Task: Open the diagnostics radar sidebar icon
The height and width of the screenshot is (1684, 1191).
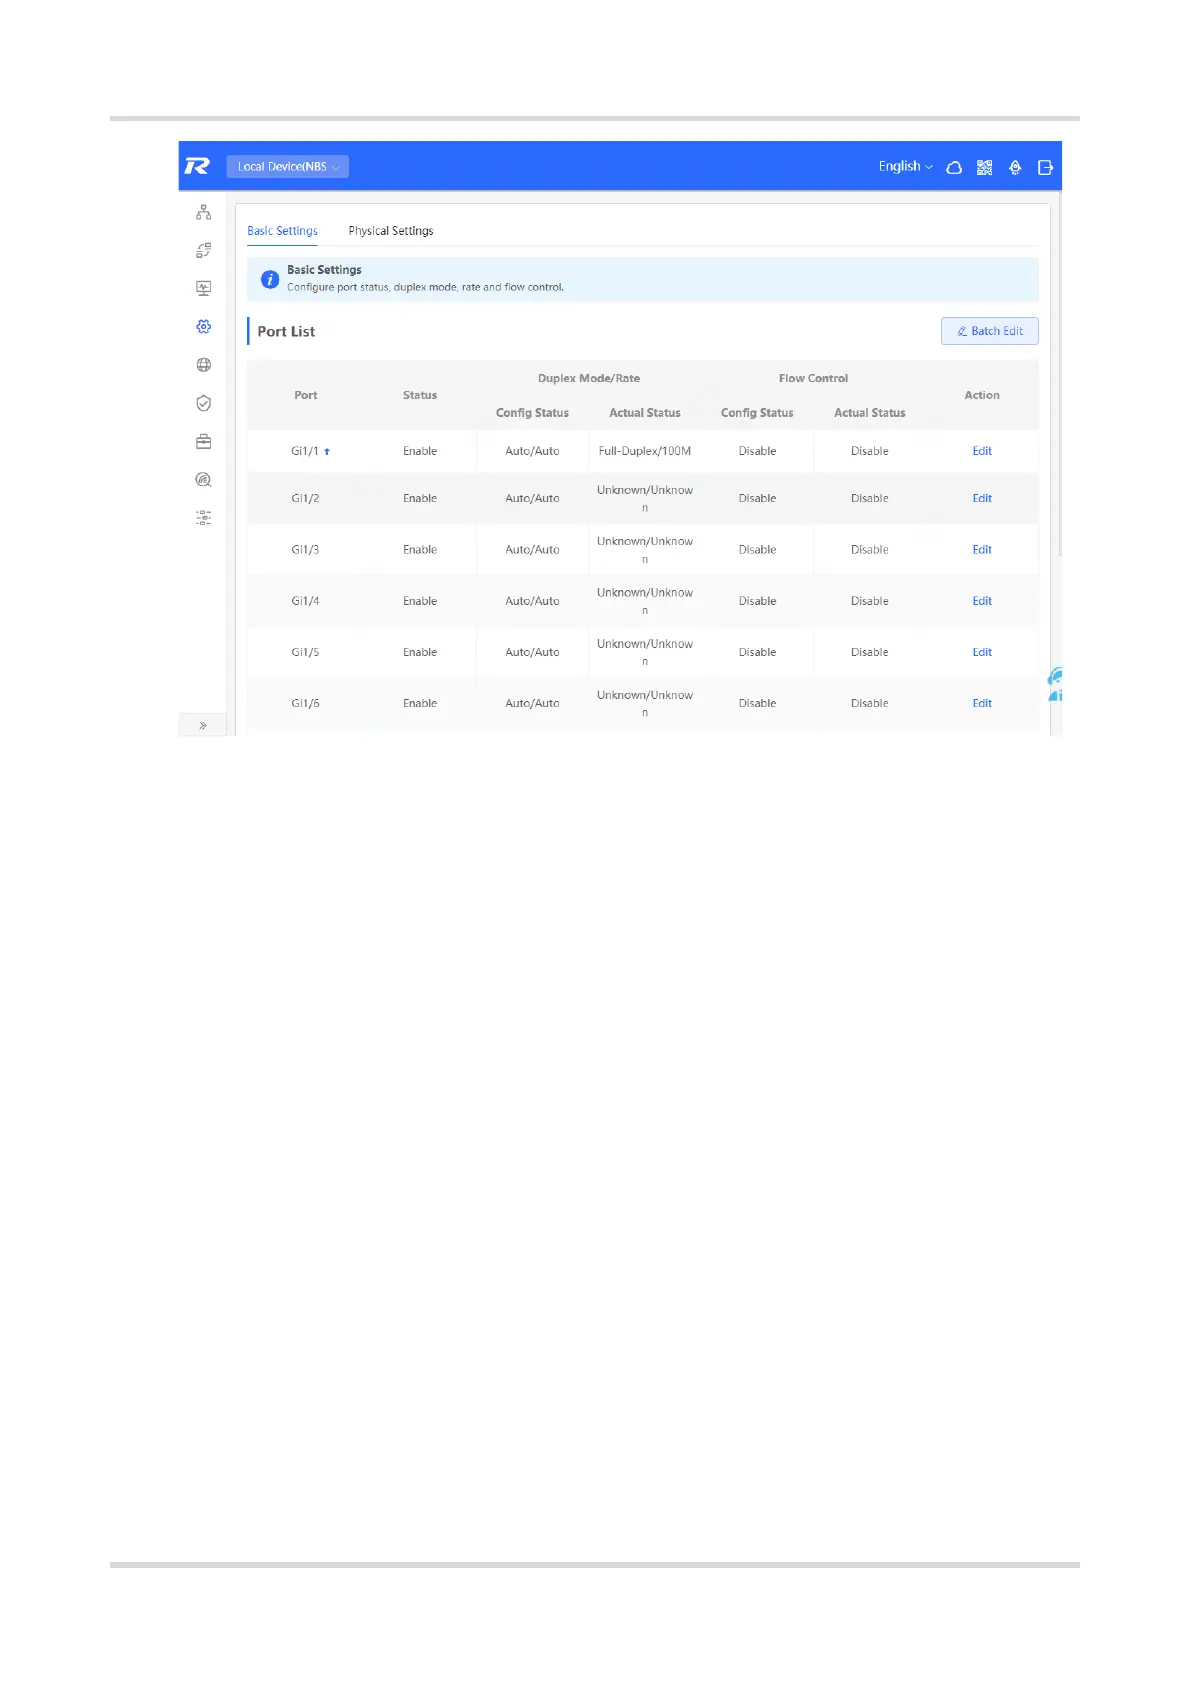Action: (204, 480)
